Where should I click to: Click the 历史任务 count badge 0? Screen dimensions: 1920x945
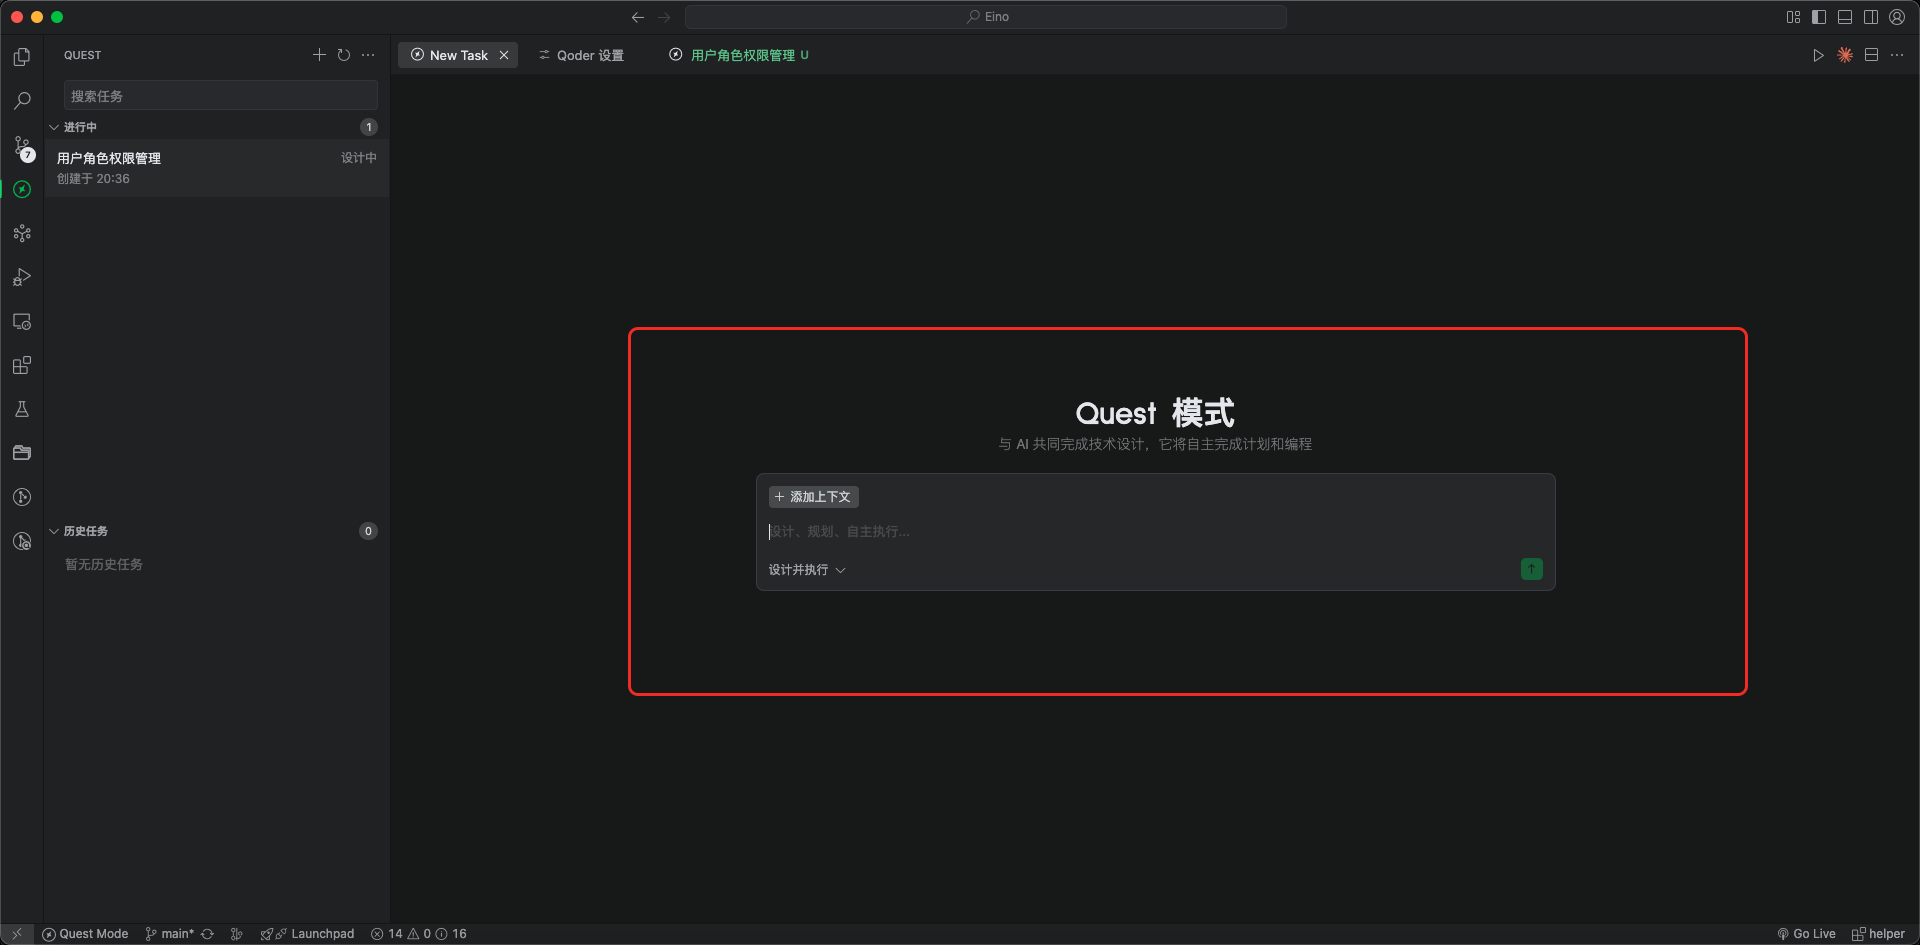click(x=368, y=531)
